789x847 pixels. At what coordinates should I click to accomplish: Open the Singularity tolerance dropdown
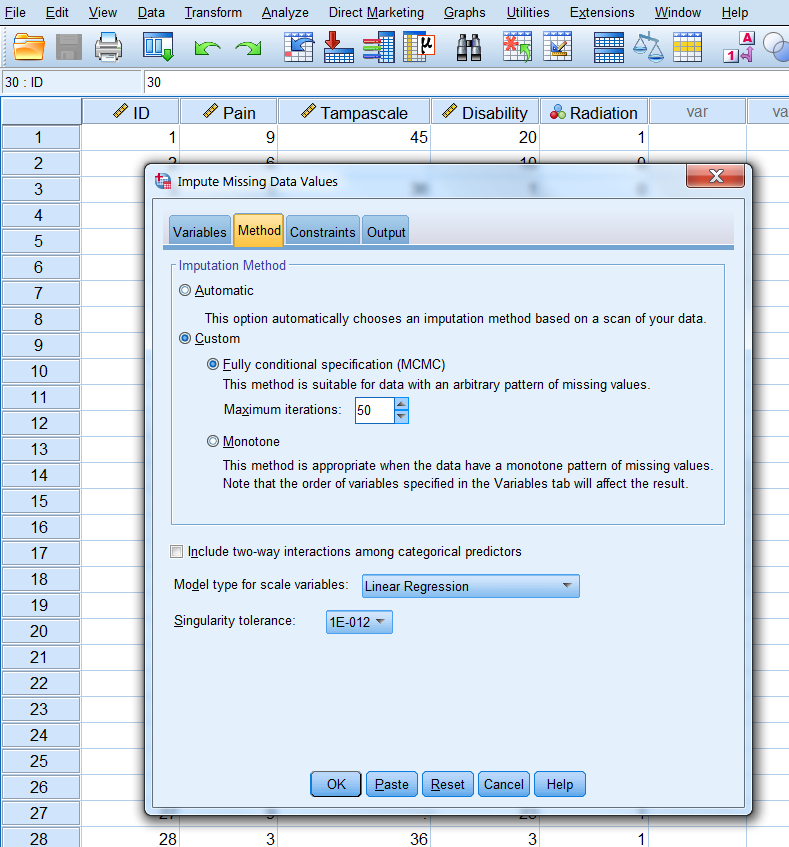pyautogui.click(x=359, y=622)
